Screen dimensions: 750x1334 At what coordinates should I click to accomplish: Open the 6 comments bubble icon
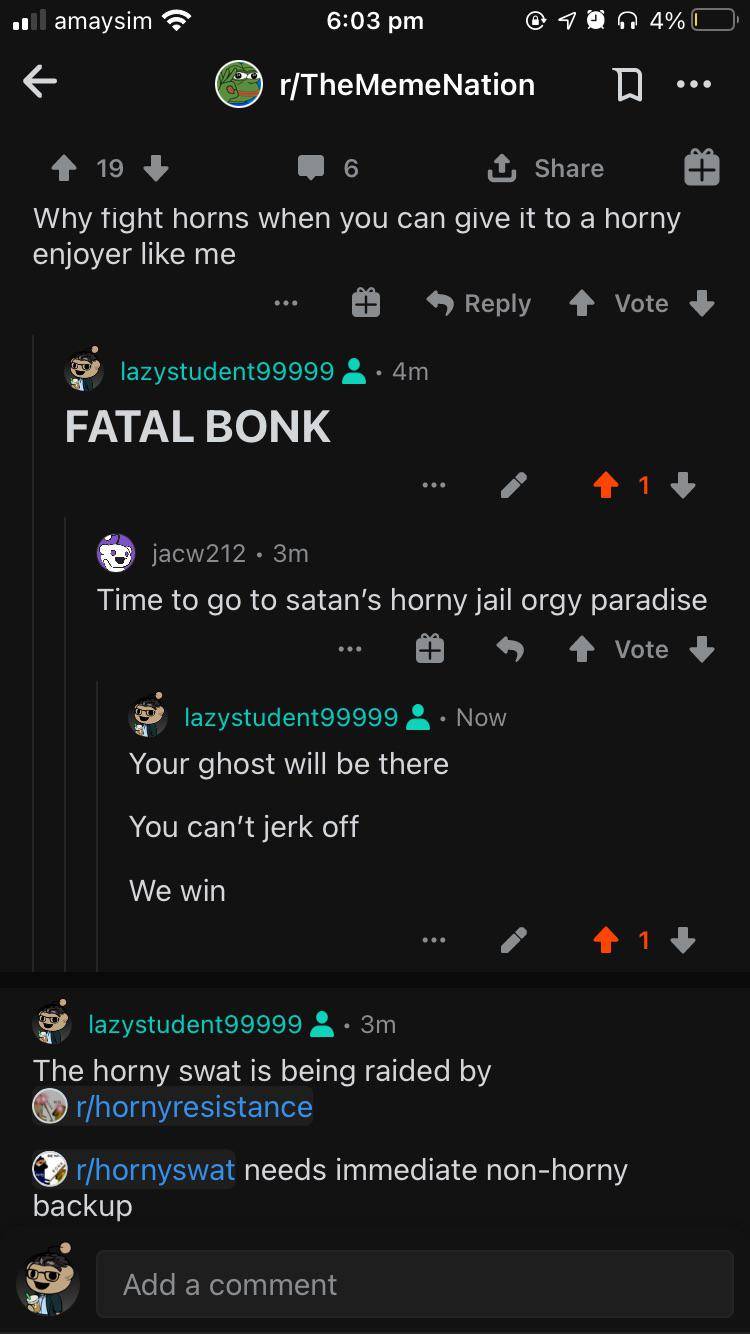tap(311, 168)
